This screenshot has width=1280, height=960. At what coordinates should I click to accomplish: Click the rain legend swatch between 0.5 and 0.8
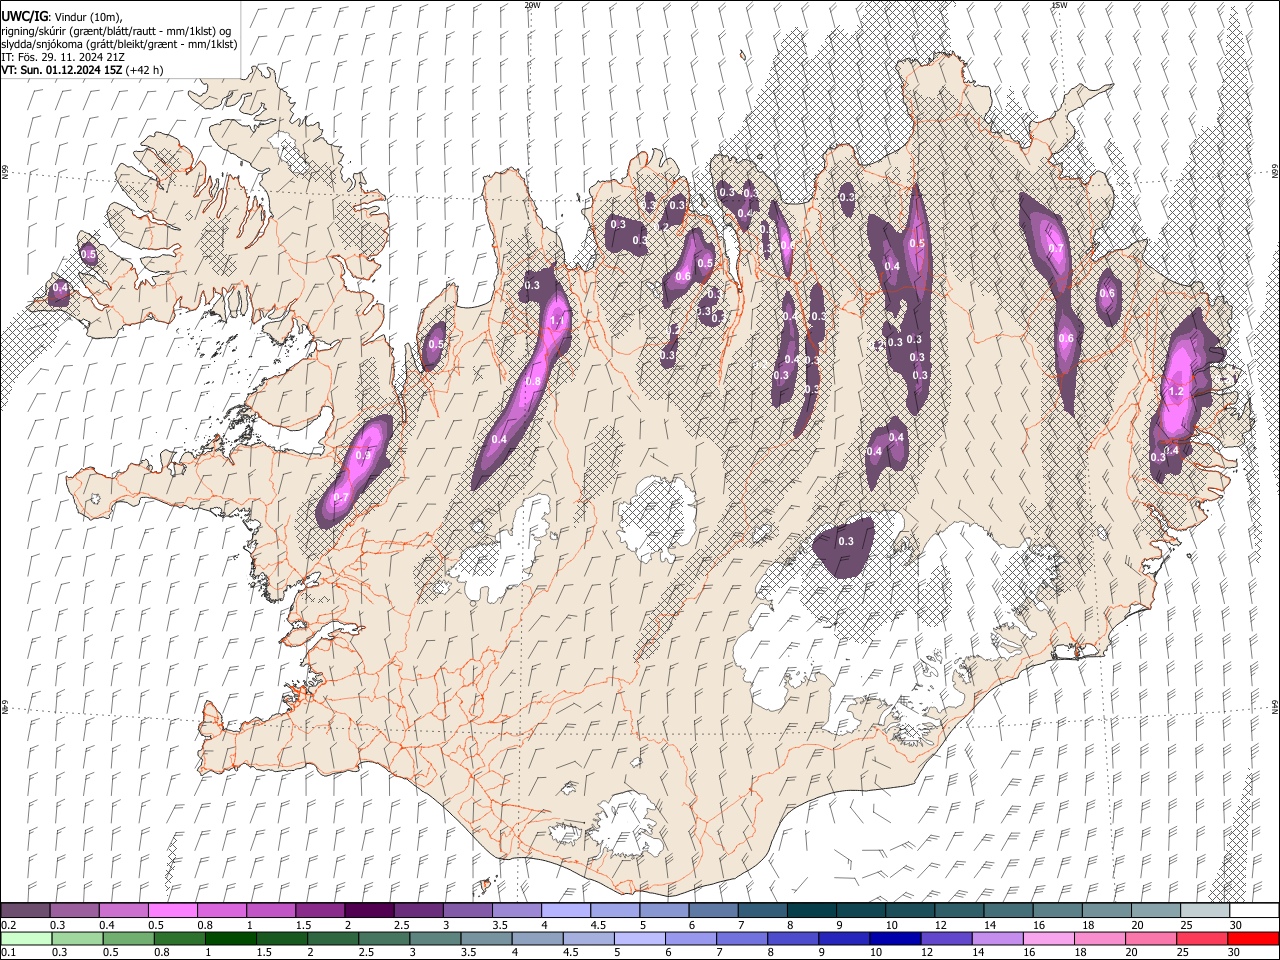(128, 939)
